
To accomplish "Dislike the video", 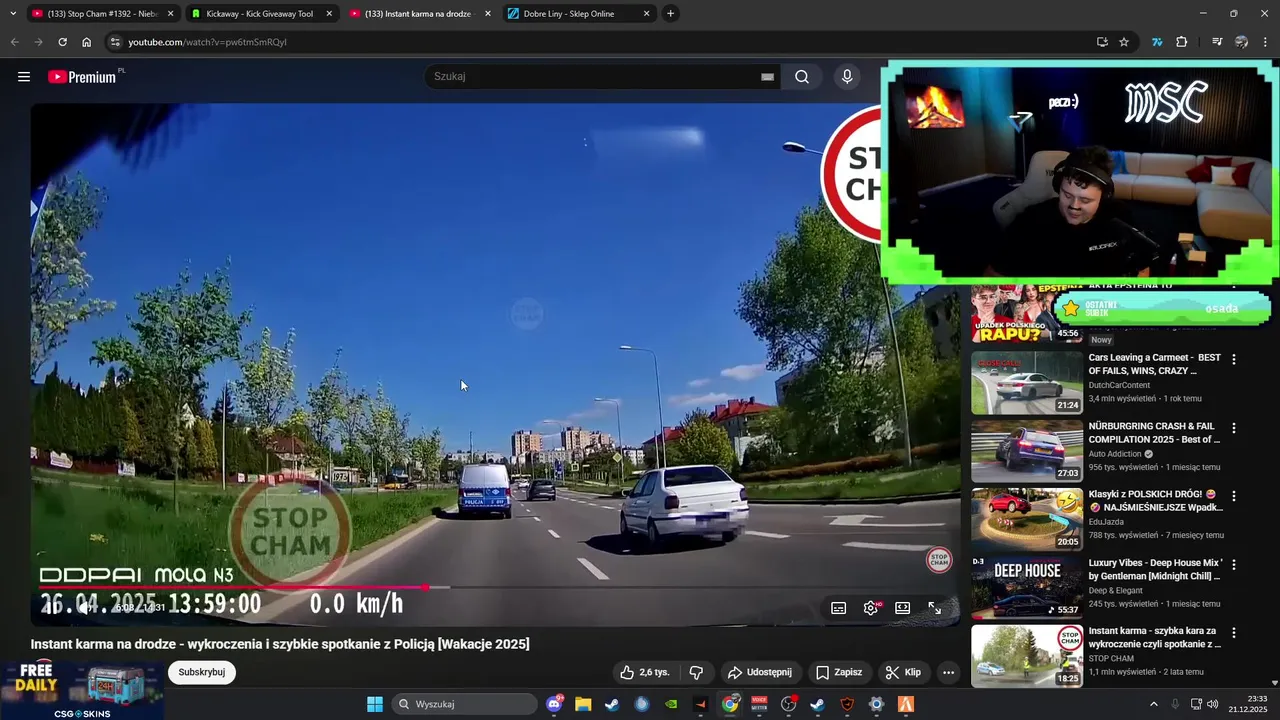I will pyautogui.click(x=697, y=672).
